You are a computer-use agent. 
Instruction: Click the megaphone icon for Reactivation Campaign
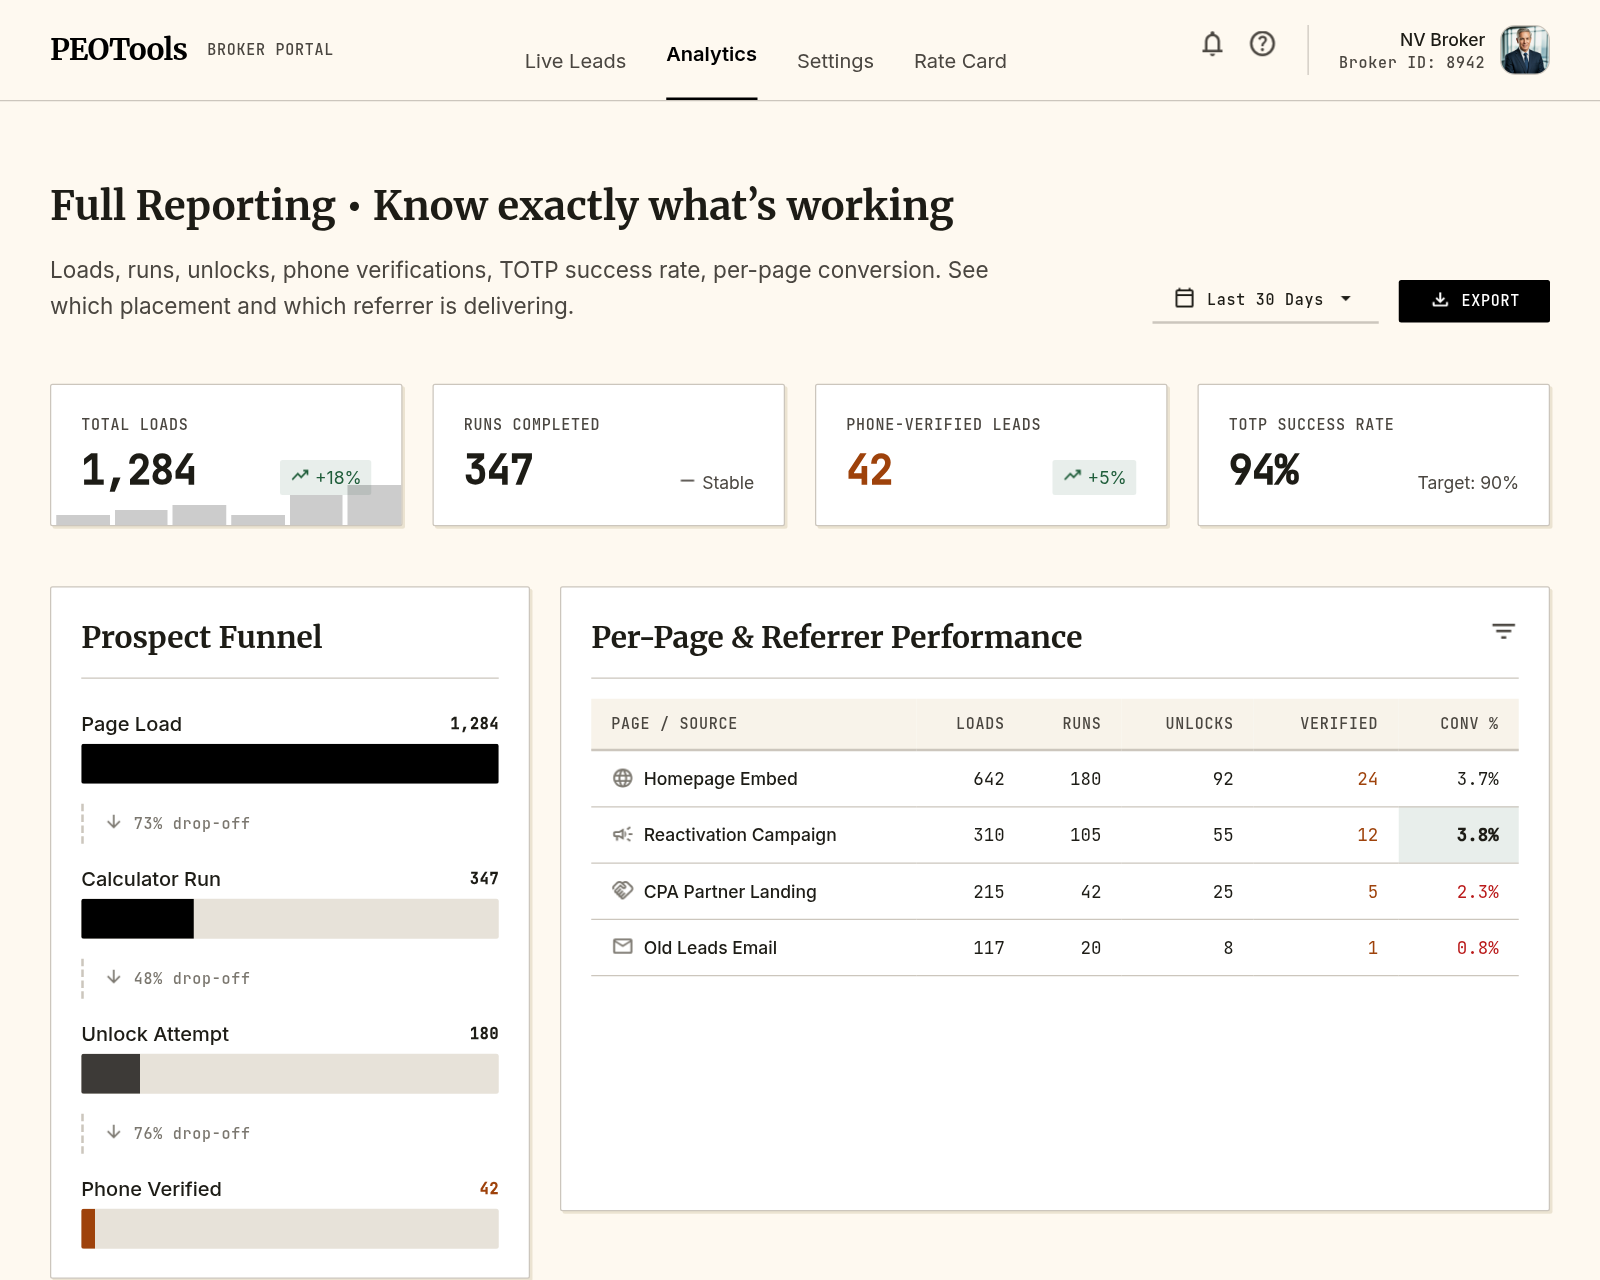(622, 834)
